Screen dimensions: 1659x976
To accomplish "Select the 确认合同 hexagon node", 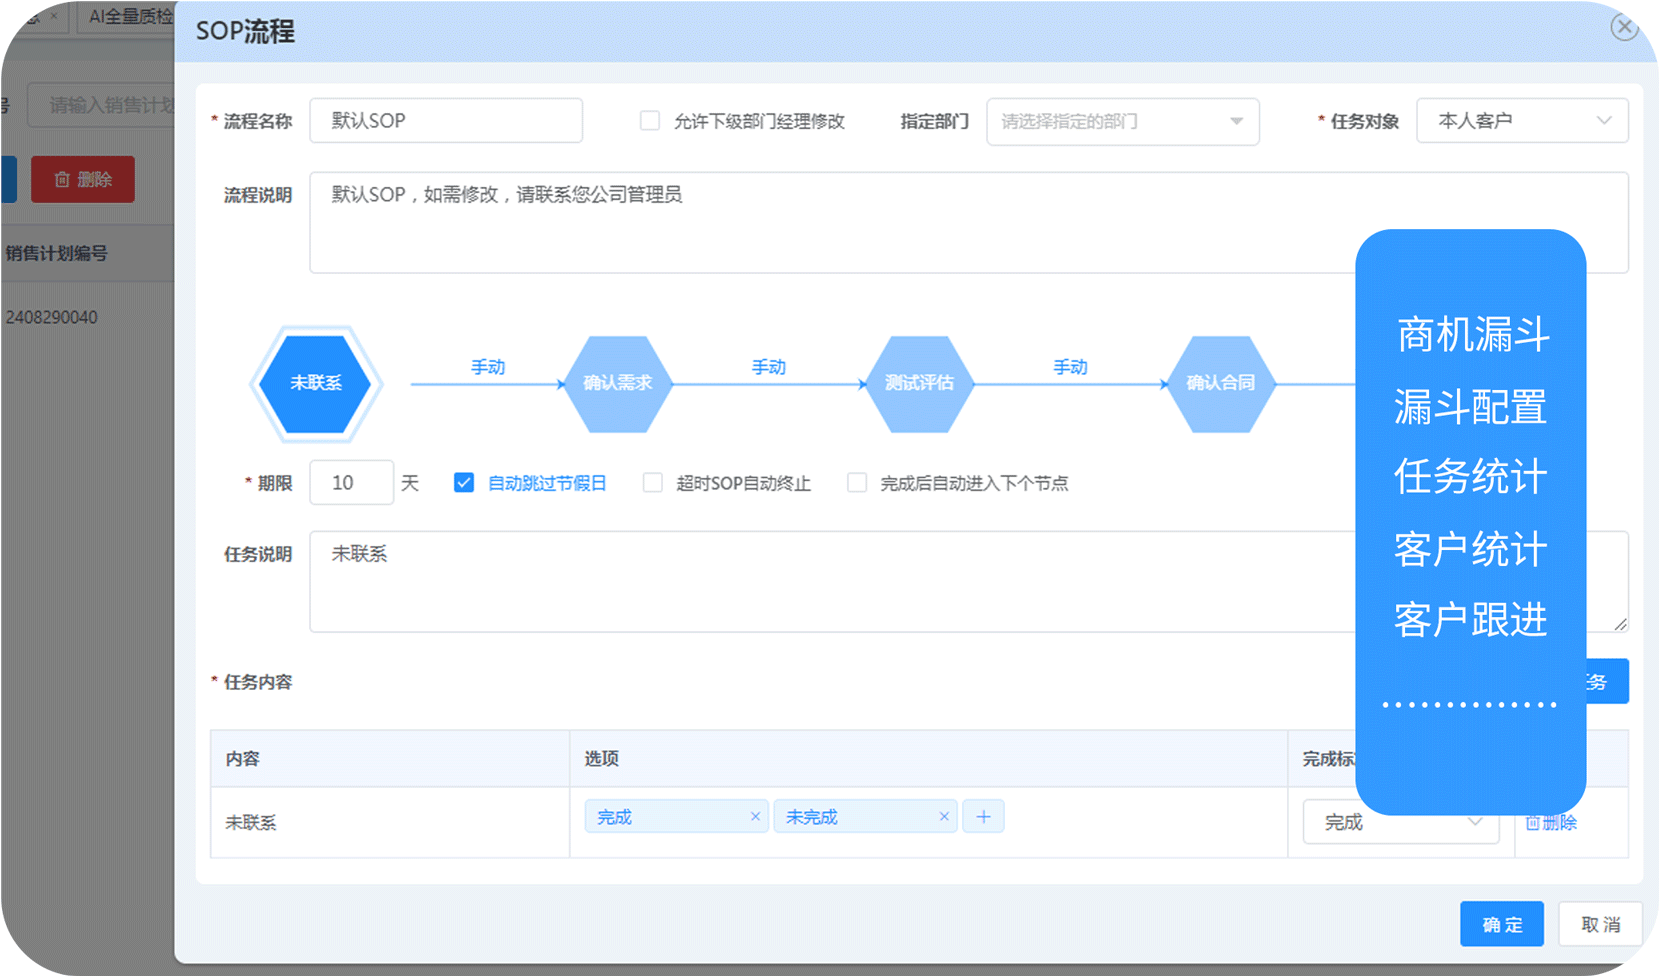I will 1220,384.
